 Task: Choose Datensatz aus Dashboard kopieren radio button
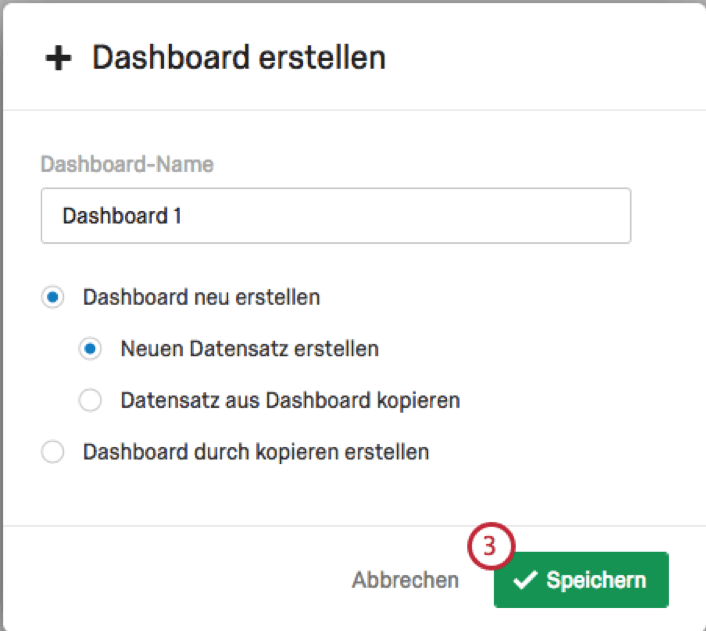click(x=90, y=400)
